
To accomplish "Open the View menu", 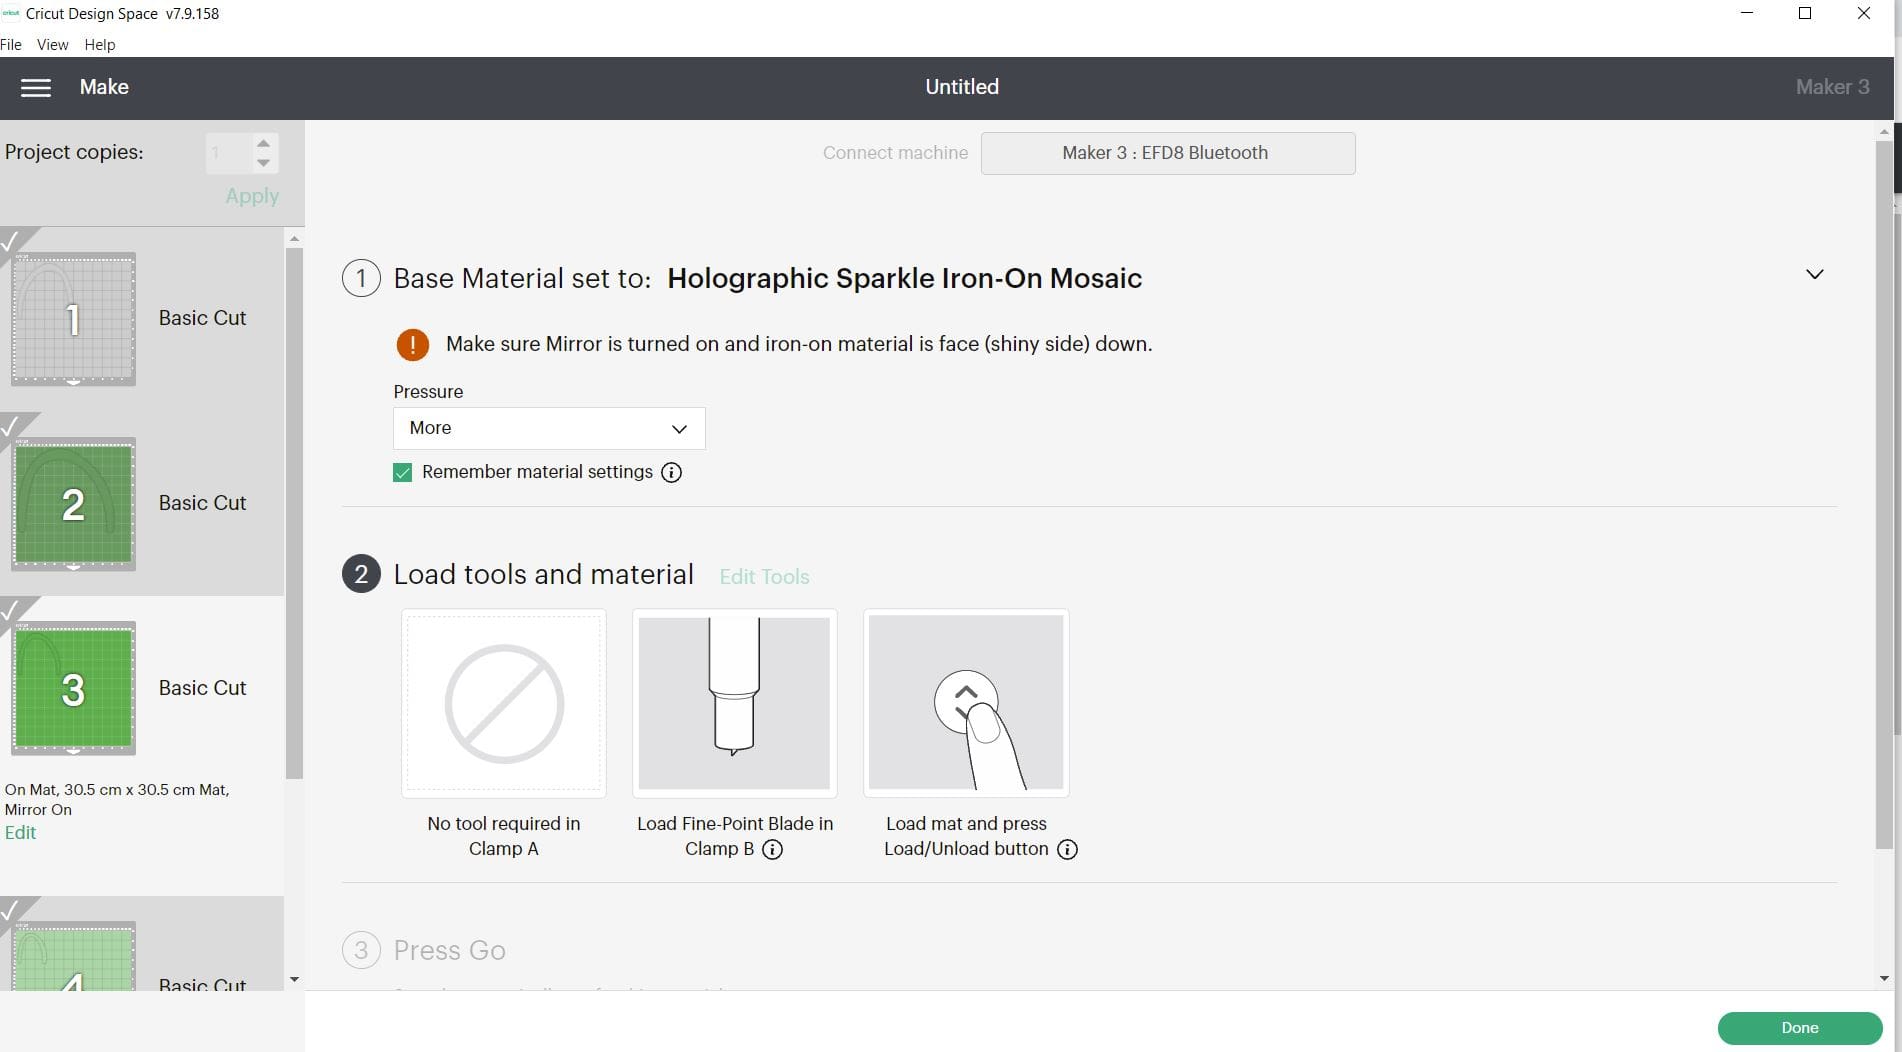I will click(52, 45).
